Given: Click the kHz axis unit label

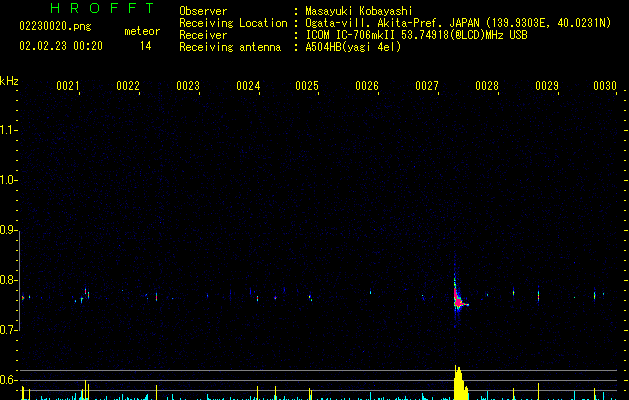Looking at the screenshot, I should click(9, 81).
